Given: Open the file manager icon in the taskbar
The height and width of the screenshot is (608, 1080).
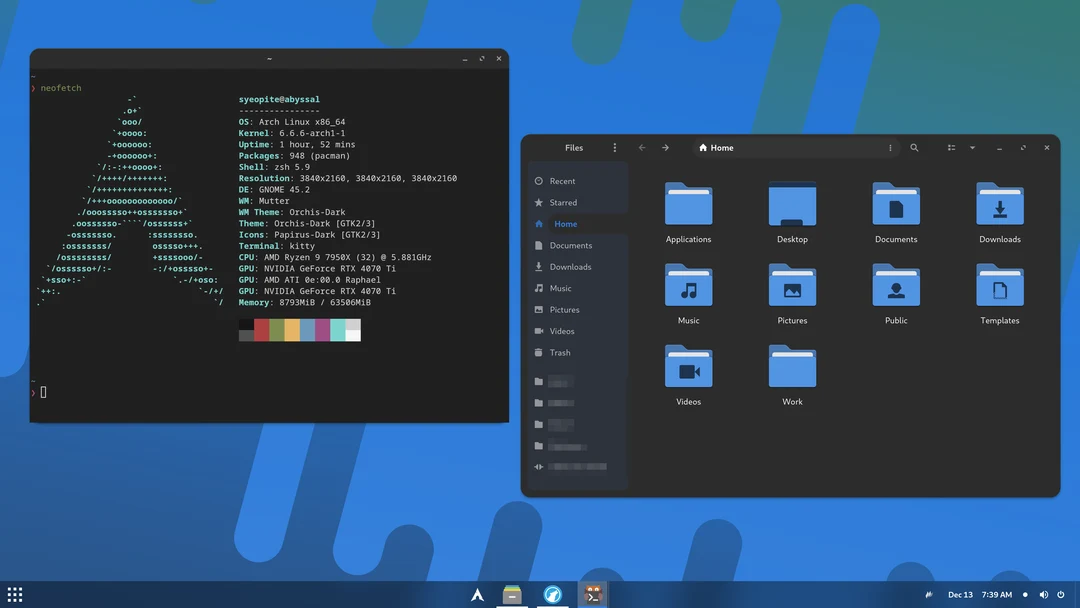Looking at the screenshot, I should [x=513, y=594].
